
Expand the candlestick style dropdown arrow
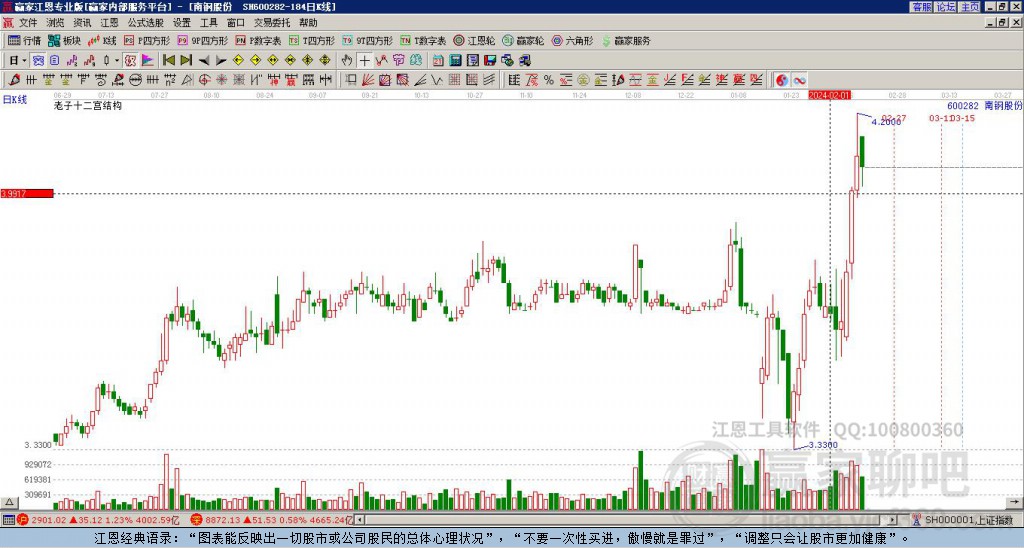(x=117, y=60)
